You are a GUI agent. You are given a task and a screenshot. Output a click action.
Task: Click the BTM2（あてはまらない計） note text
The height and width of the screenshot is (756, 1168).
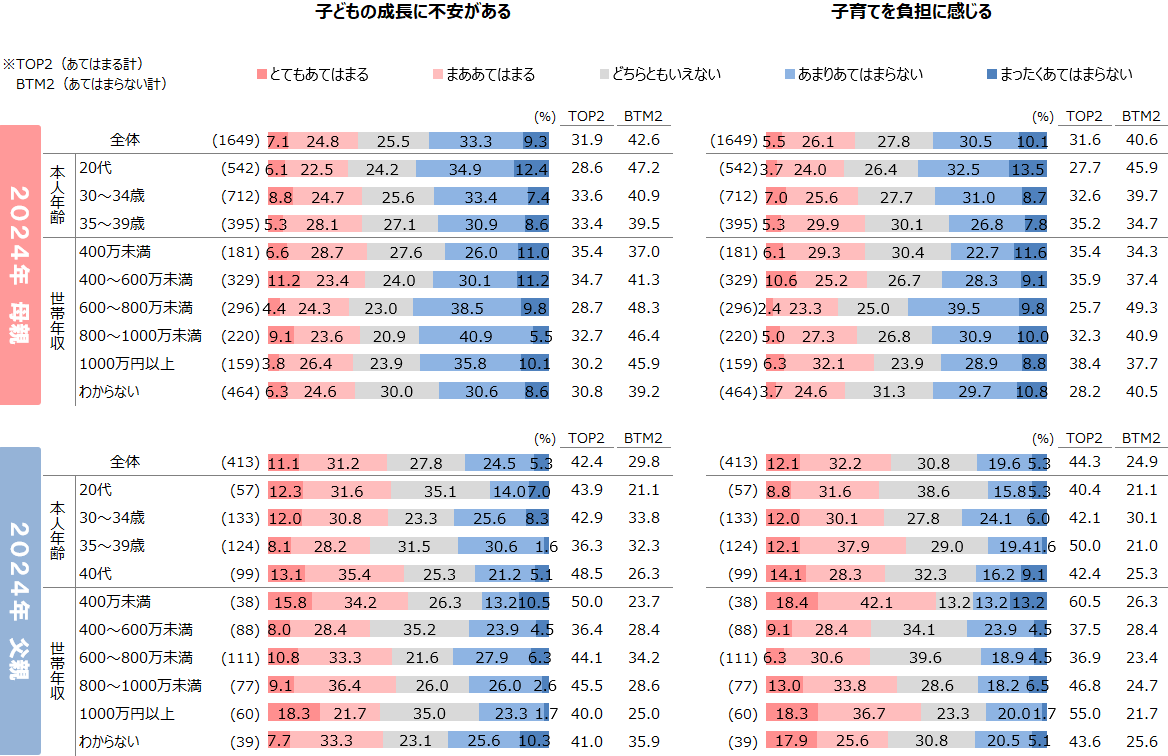click(x=91, y=84)
